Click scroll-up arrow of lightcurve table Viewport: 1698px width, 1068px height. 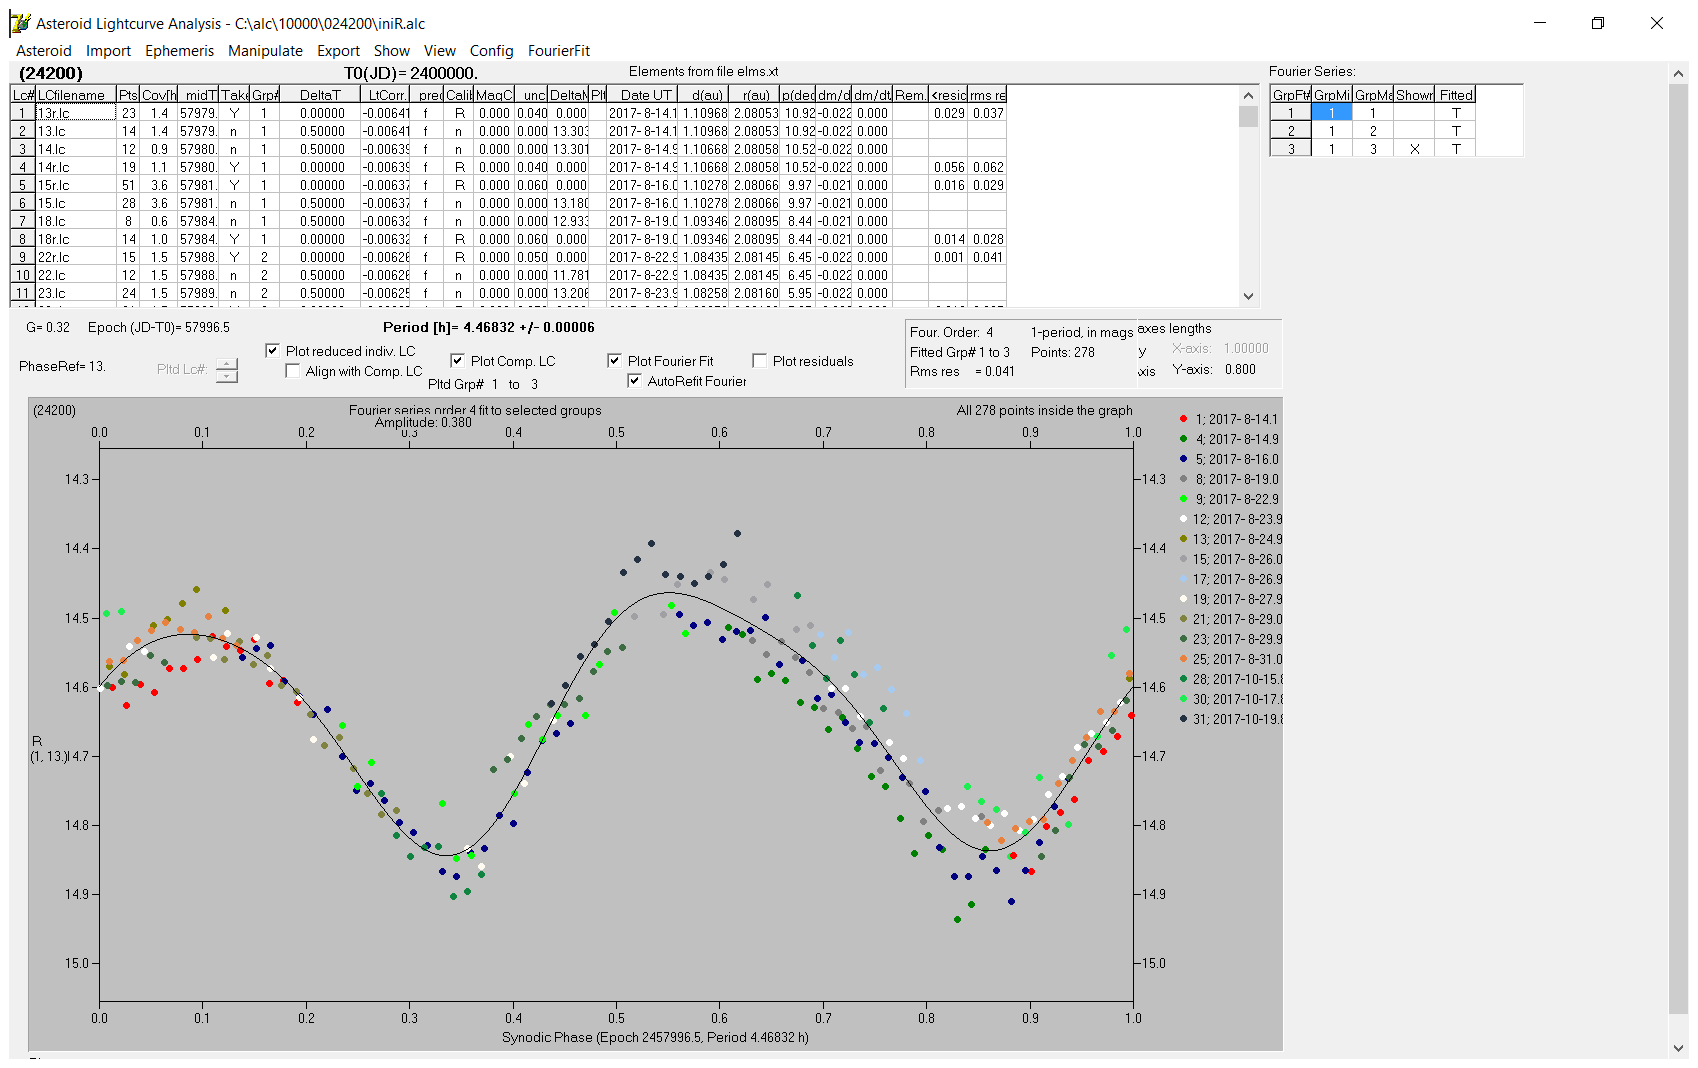click(x=1248, y=96)
